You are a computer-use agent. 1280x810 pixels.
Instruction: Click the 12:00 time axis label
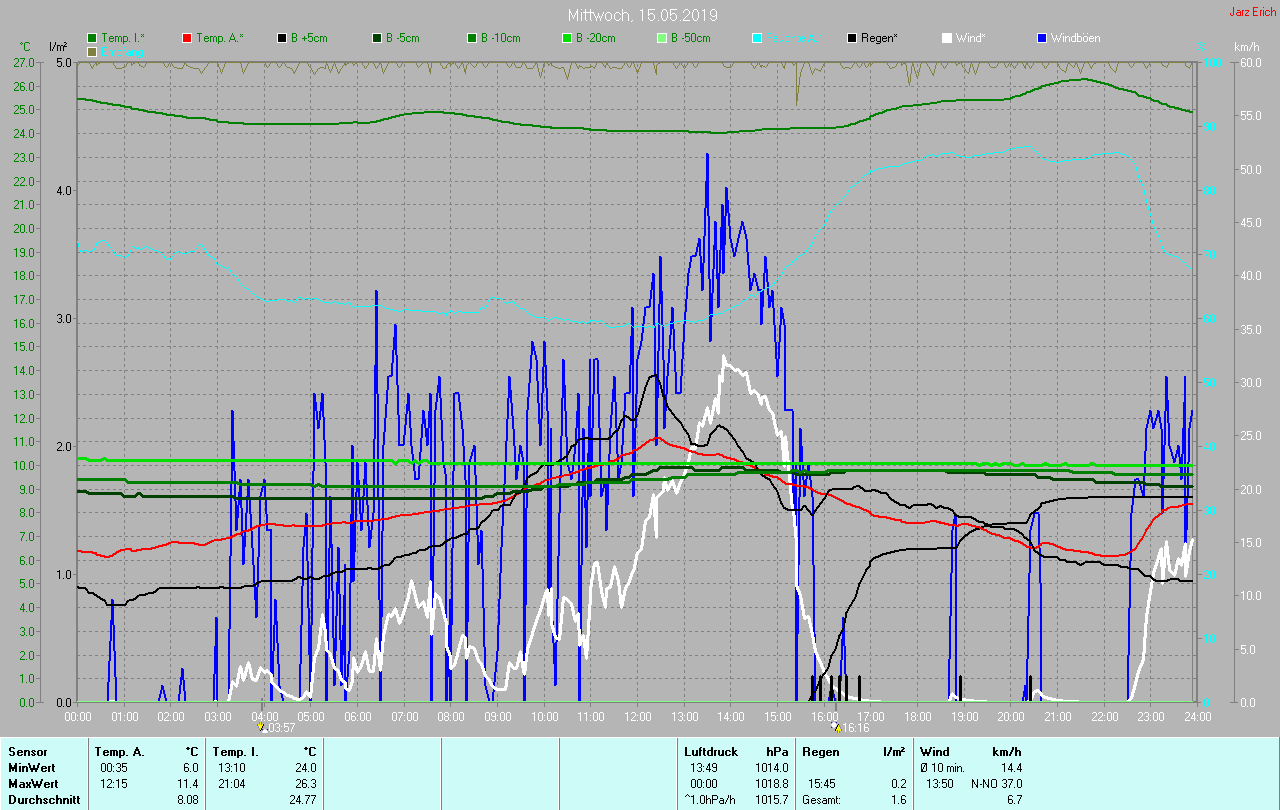637,716
